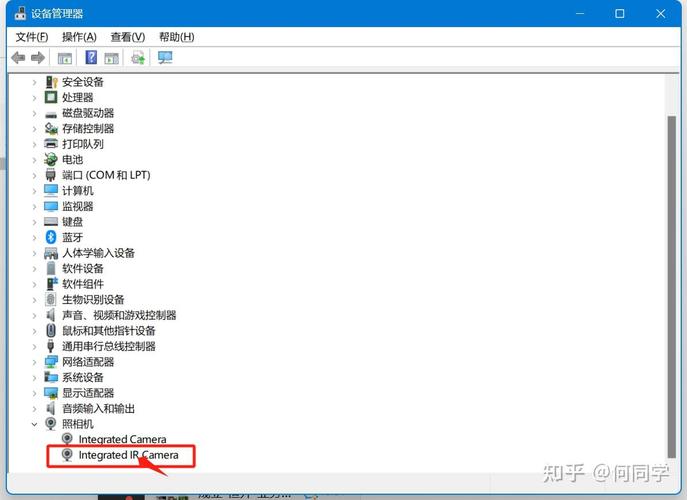Image resolution: width=687 pixels, height=500 pixels.
Task: Click the 键盘 keyboard icon
Action: 51,222
